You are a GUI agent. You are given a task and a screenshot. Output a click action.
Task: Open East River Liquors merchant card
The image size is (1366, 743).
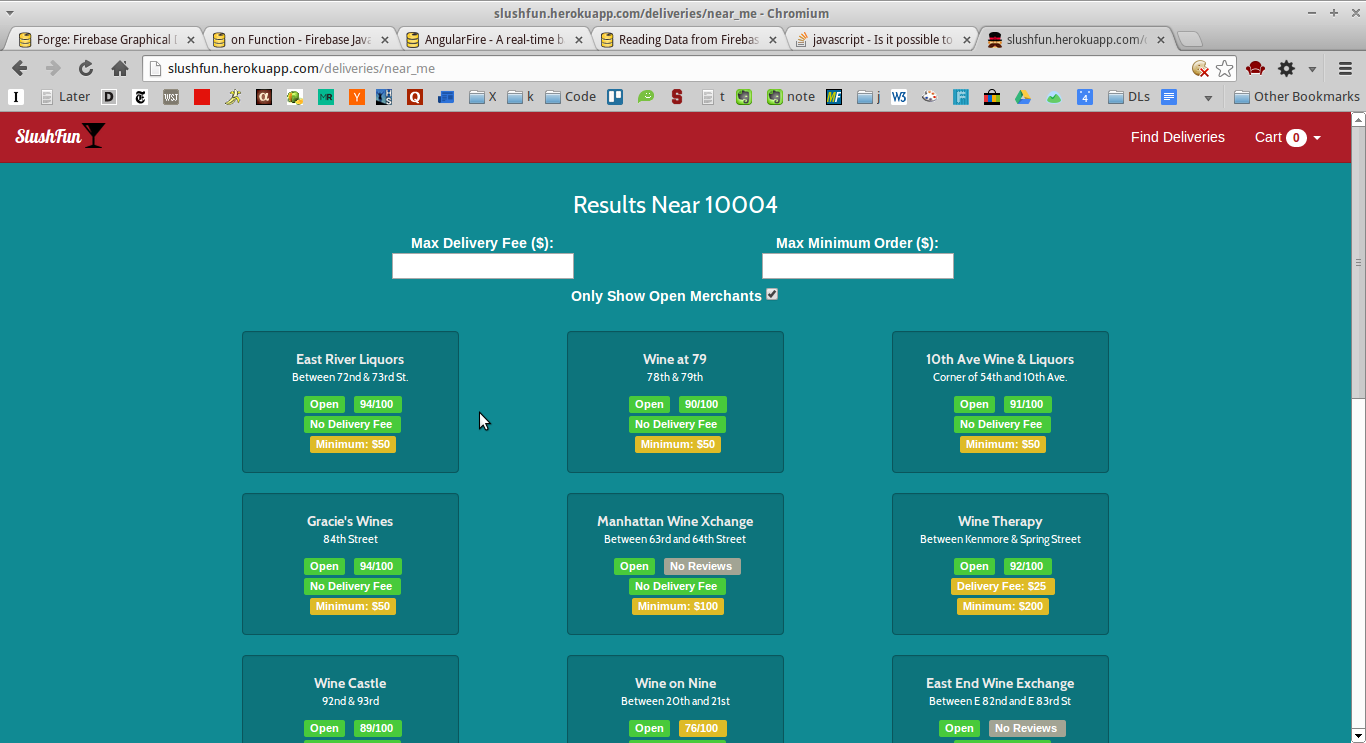[350, 402]
